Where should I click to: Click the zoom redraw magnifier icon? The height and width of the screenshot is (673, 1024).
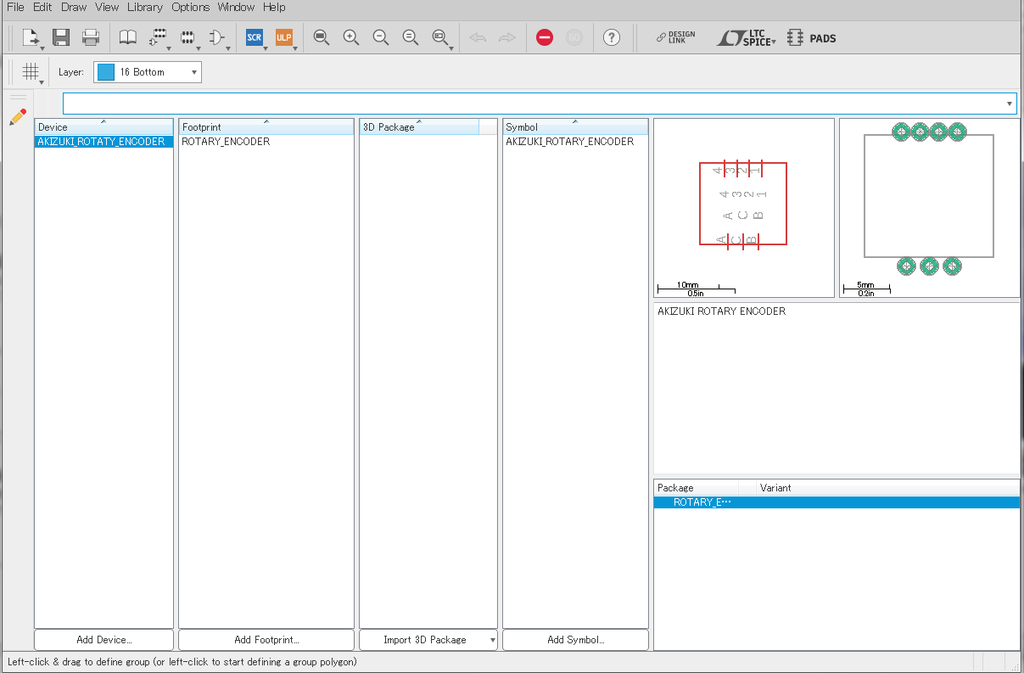[410, 37]
